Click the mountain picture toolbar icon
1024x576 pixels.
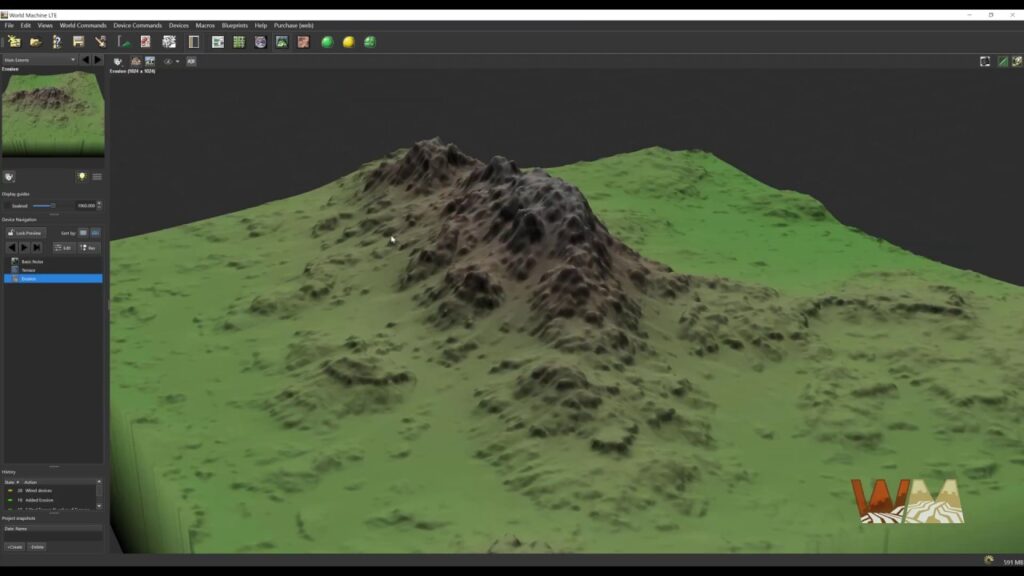pyautogui.click(x=282, y=42)
